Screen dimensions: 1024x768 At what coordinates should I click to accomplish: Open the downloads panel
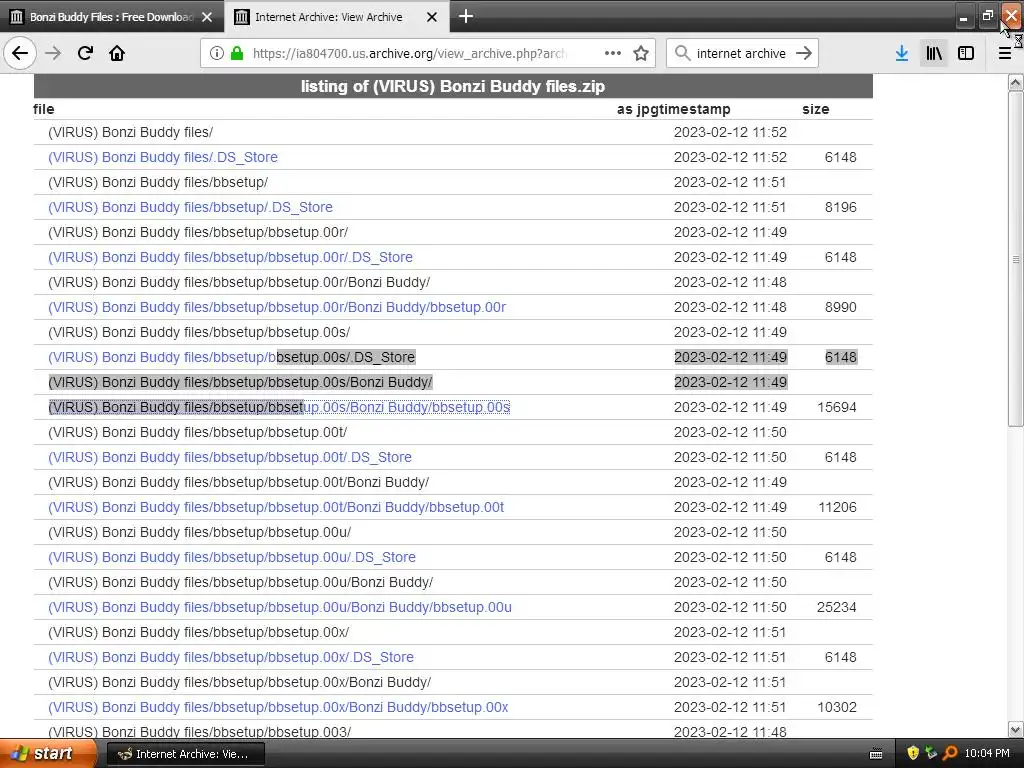tap(902, 53)
